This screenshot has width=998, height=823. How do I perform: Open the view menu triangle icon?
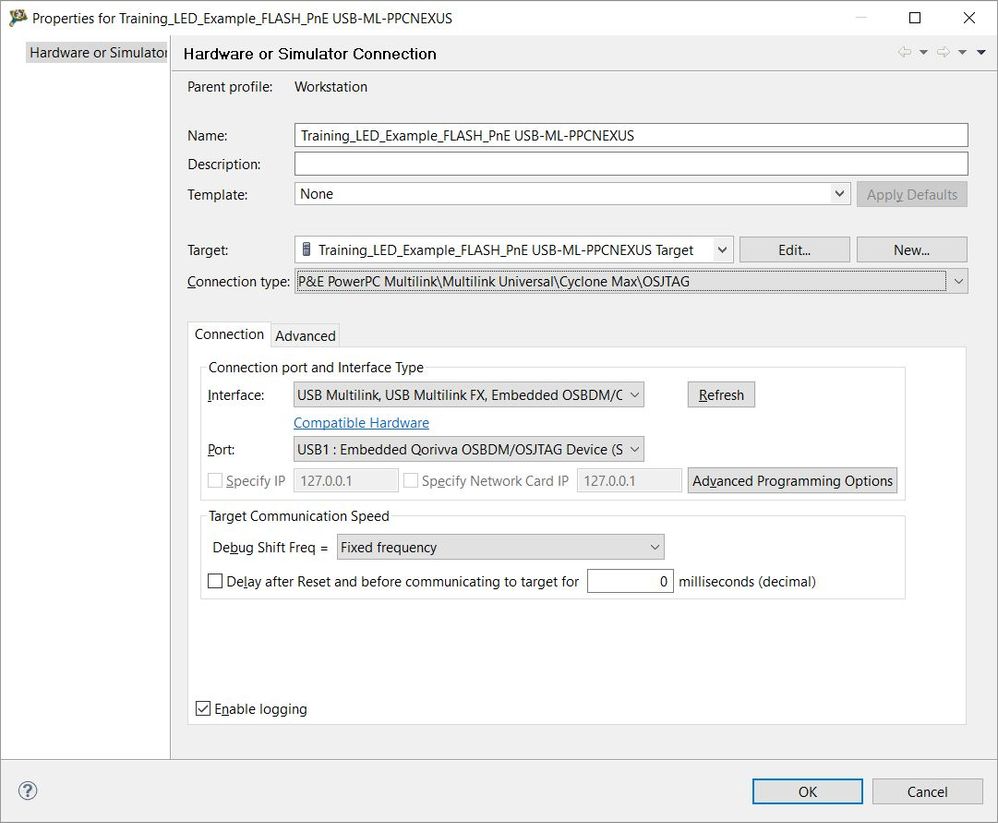coord(982,53)
